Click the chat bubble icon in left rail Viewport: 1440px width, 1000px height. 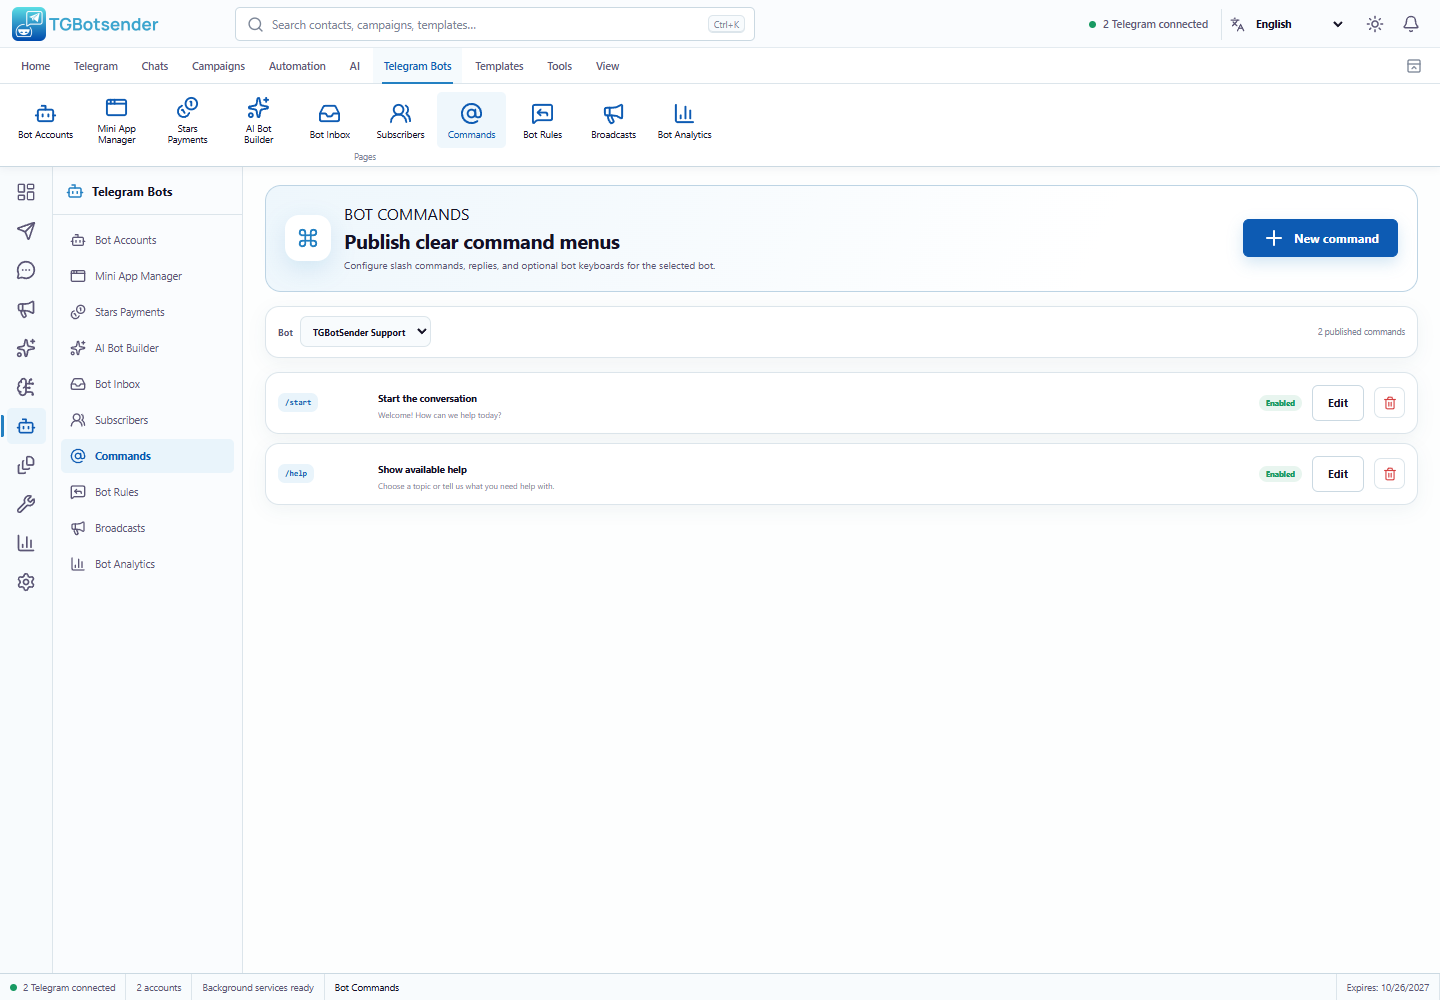click(26, 270)
